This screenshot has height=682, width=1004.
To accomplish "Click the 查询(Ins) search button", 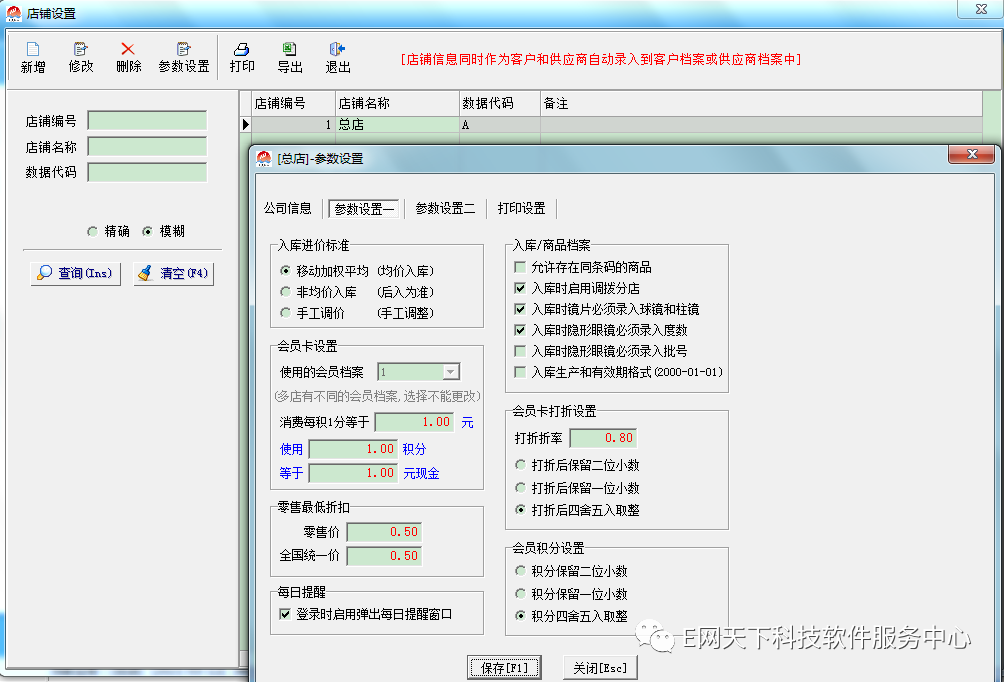I will (75, 273).
